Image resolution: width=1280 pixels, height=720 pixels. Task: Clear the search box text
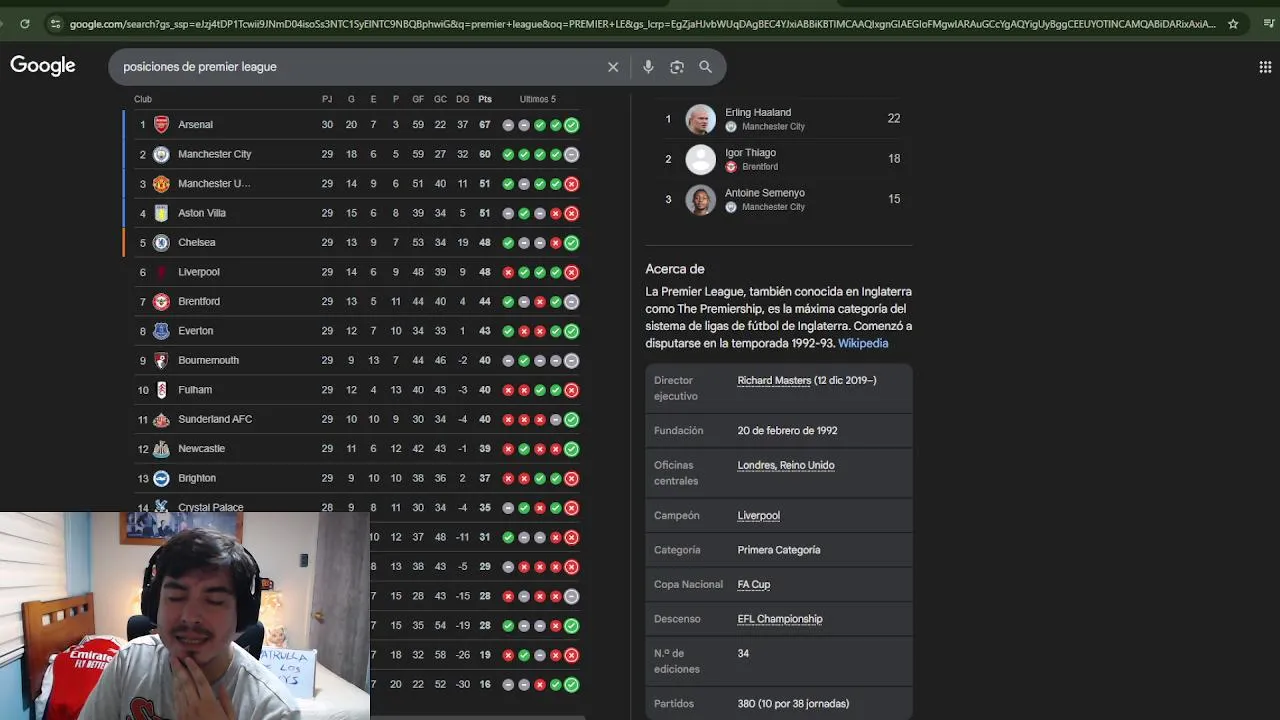(x=613, y=67)
